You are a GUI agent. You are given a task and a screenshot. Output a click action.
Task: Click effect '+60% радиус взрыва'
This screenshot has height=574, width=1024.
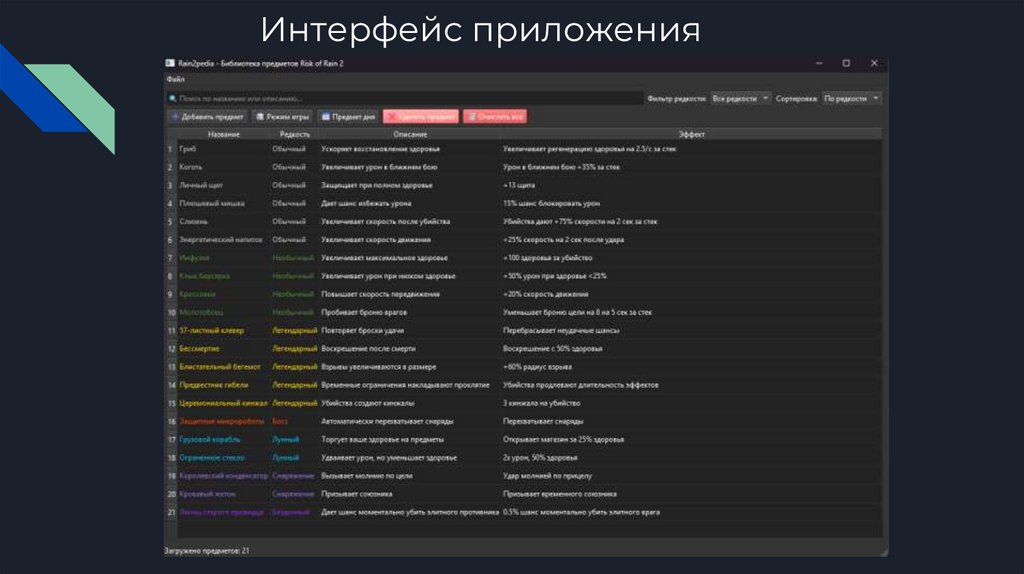point(537,367)
